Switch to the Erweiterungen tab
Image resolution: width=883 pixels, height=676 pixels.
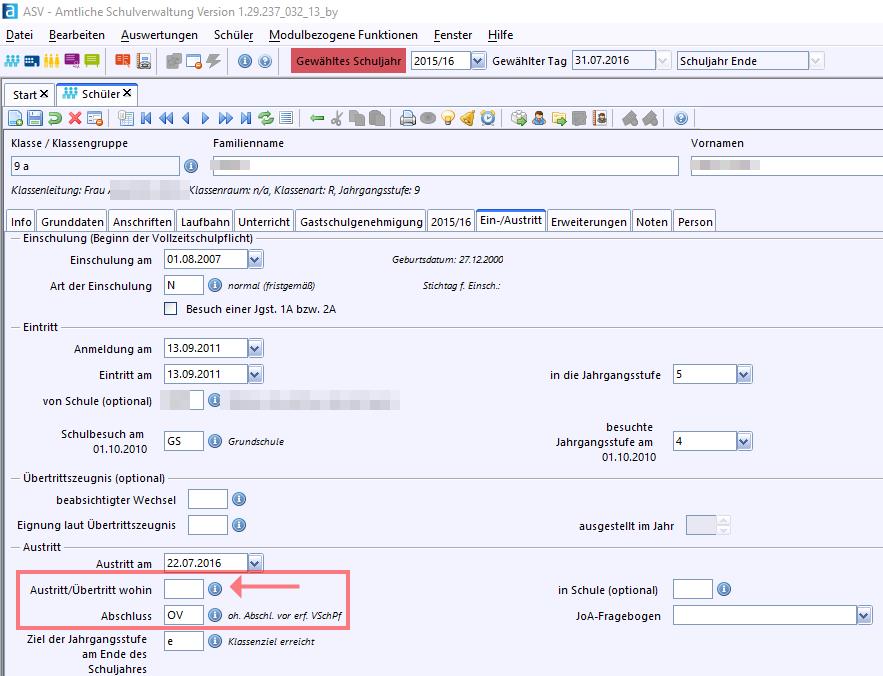pos(588,222)
